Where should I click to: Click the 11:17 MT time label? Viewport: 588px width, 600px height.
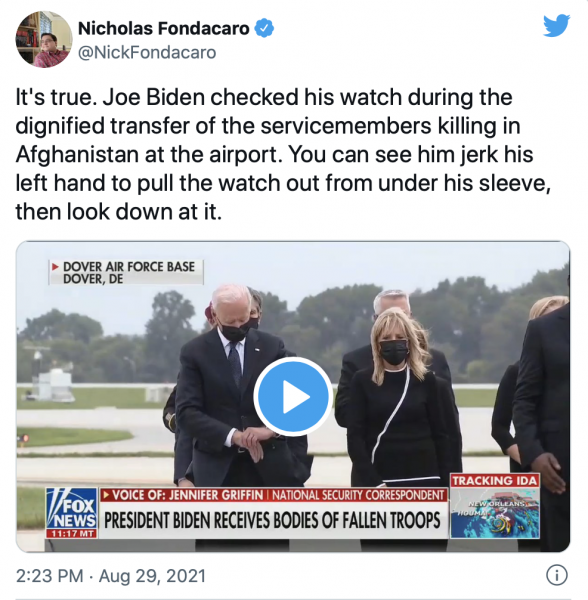click(x=71, y=534)
